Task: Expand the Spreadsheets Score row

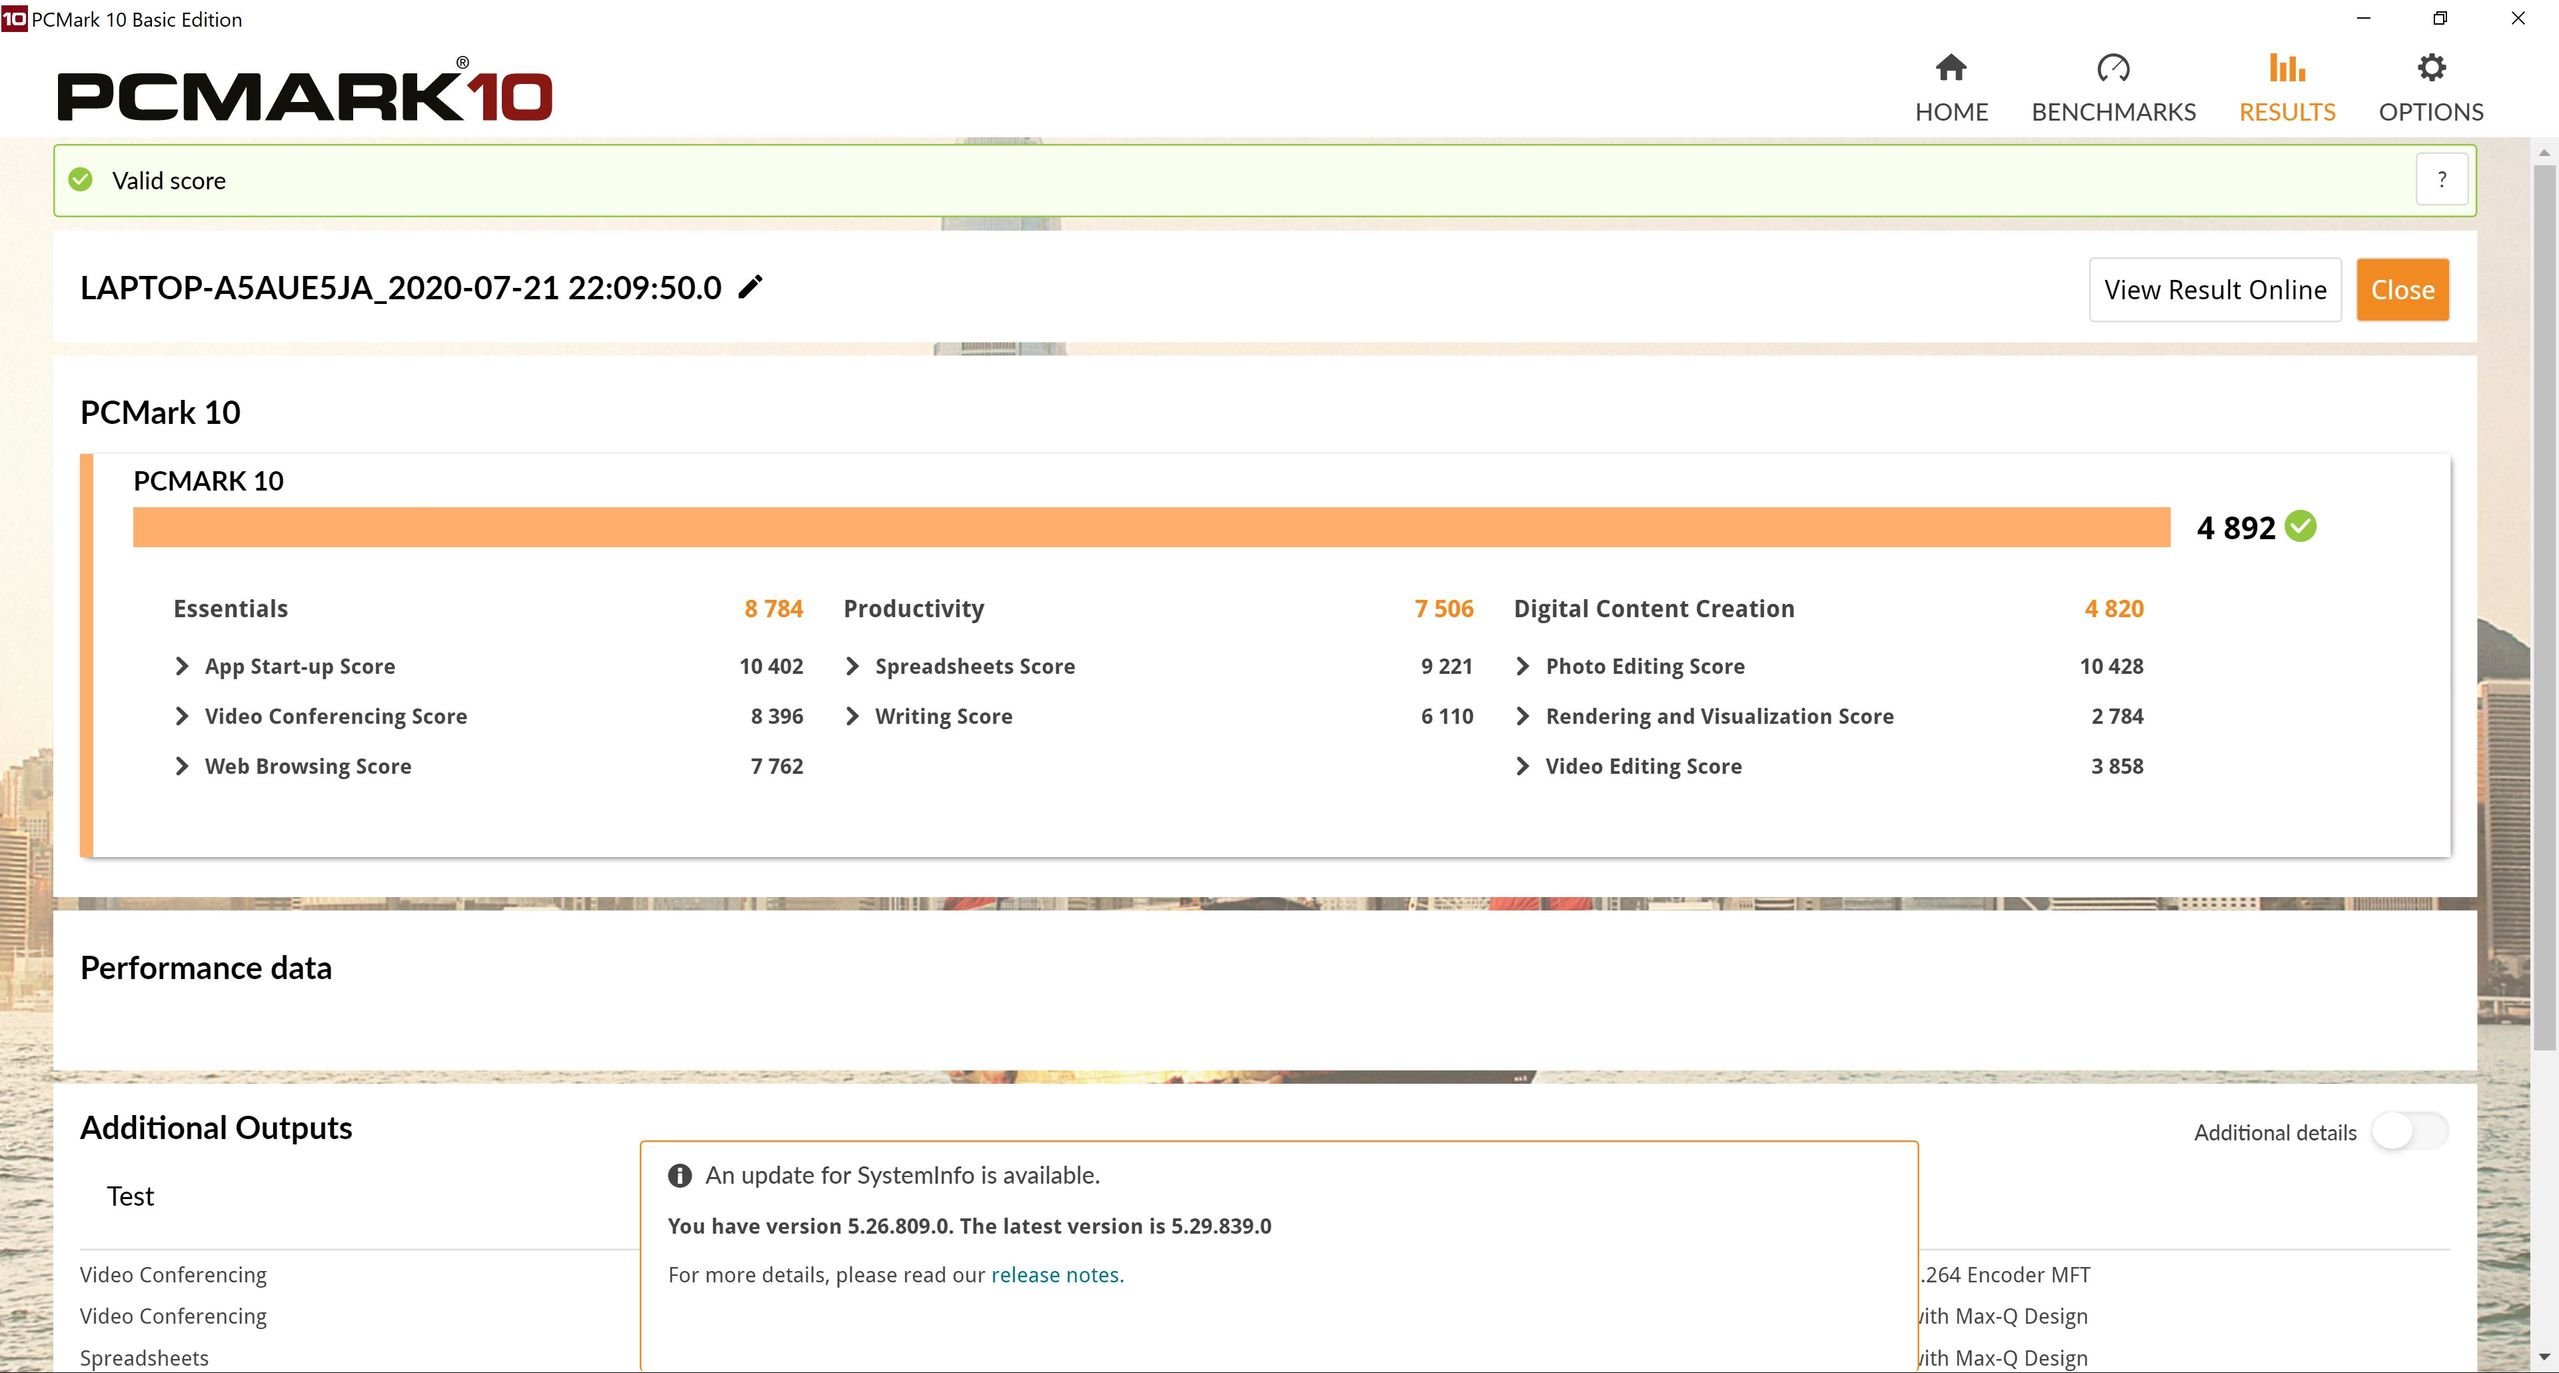Action: (x=852, y=666)
